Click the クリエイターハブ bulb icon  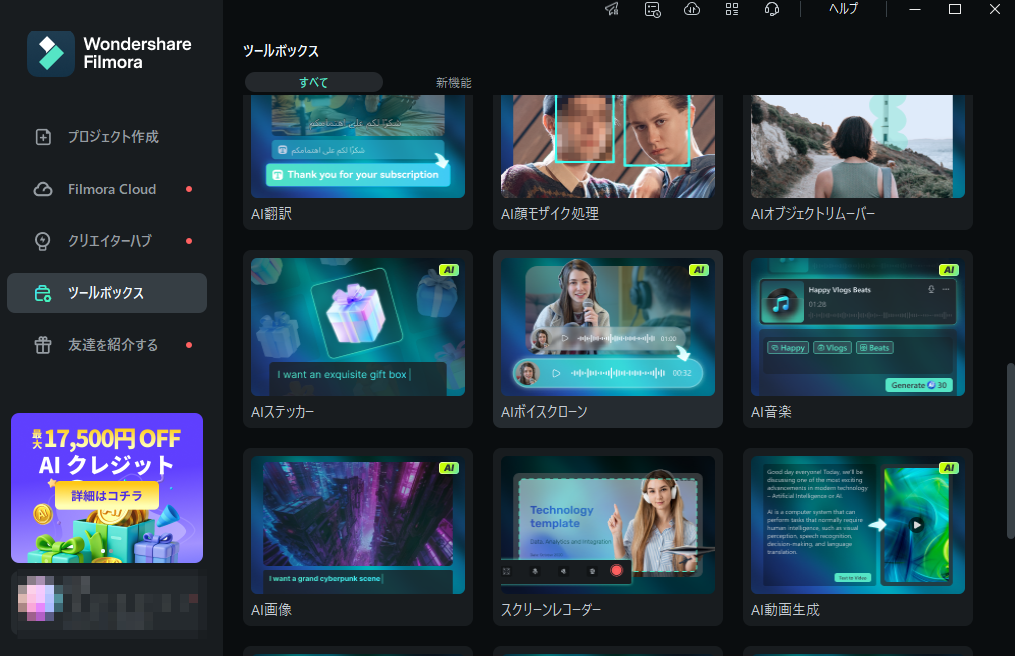point(43,241)
